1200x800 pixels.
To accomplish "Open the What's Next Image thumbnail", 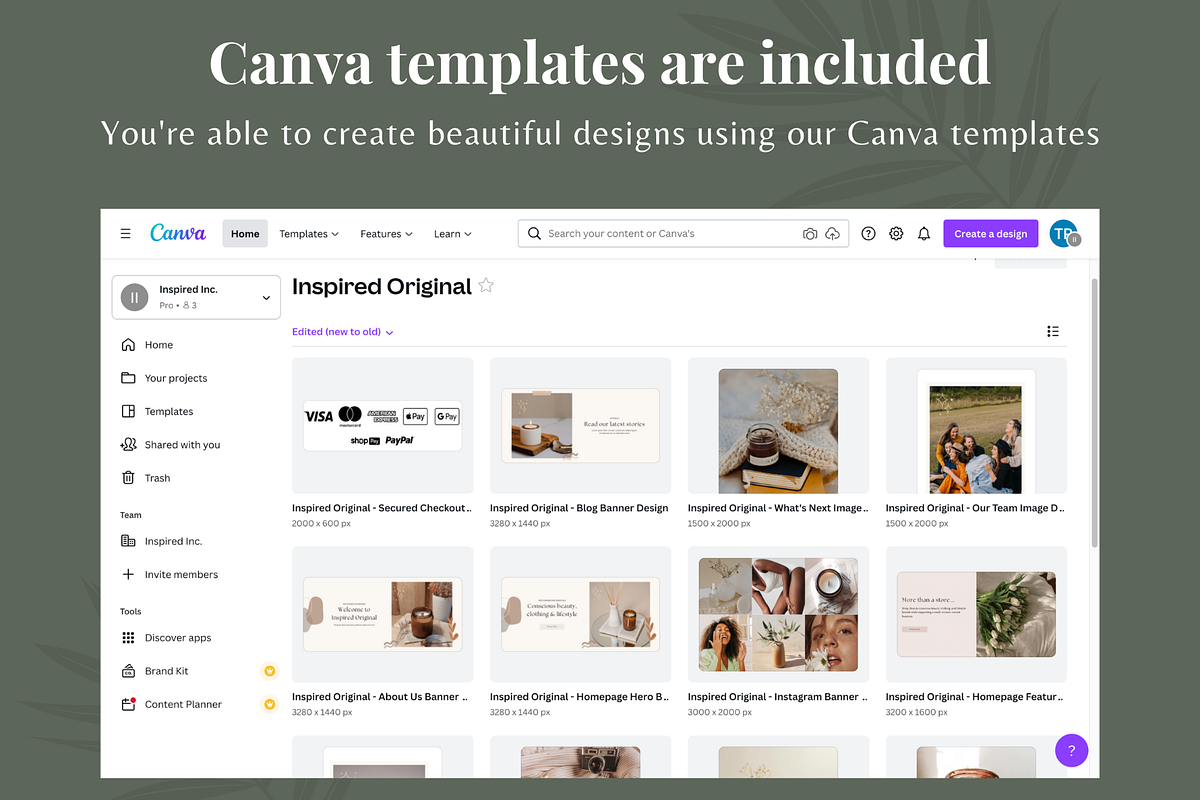I will coord(778,426).
